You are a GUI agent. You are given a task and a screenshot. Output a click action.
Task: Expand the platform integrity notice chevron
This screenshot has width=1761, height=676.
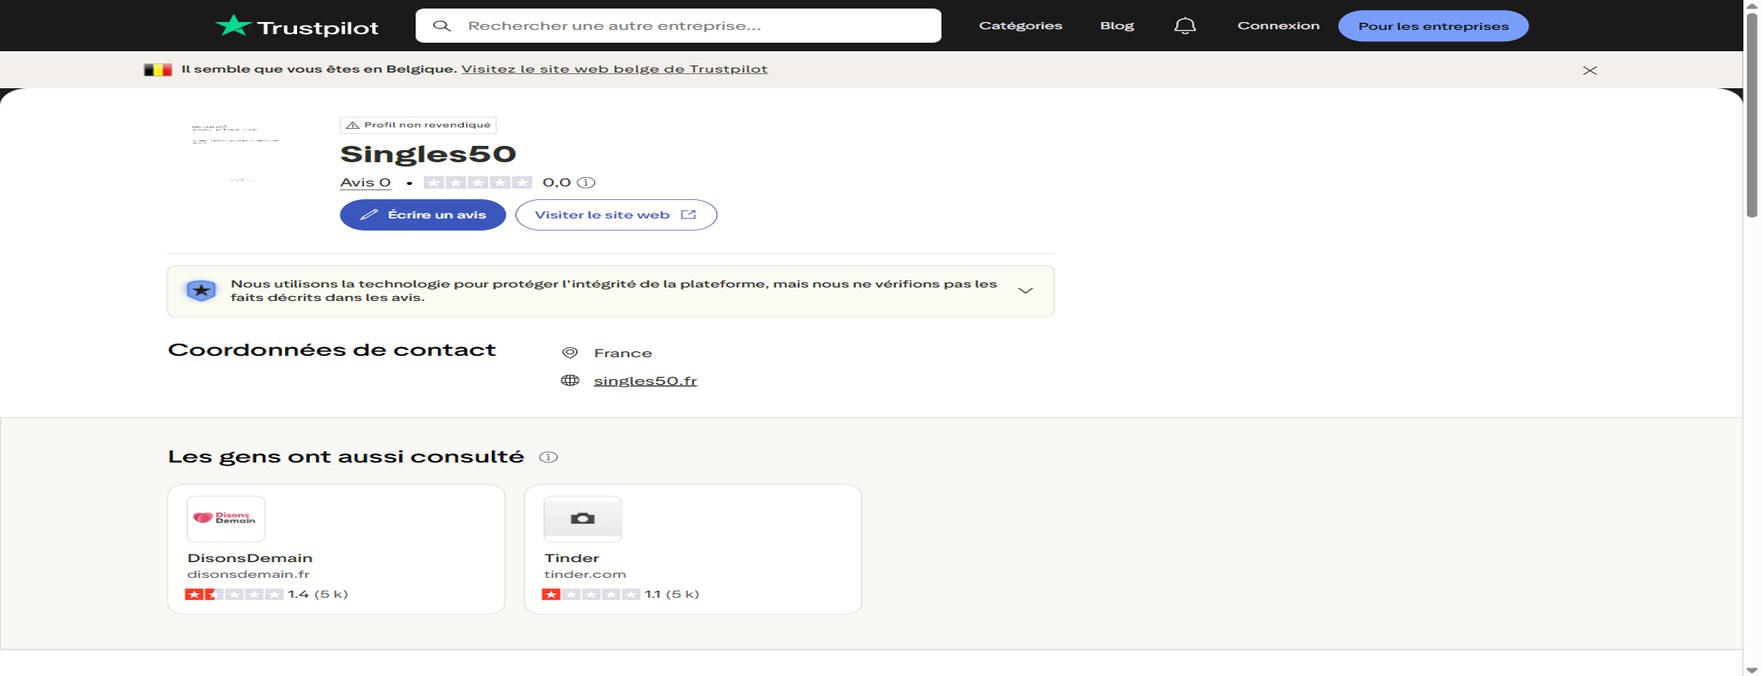click(1025, 290)
